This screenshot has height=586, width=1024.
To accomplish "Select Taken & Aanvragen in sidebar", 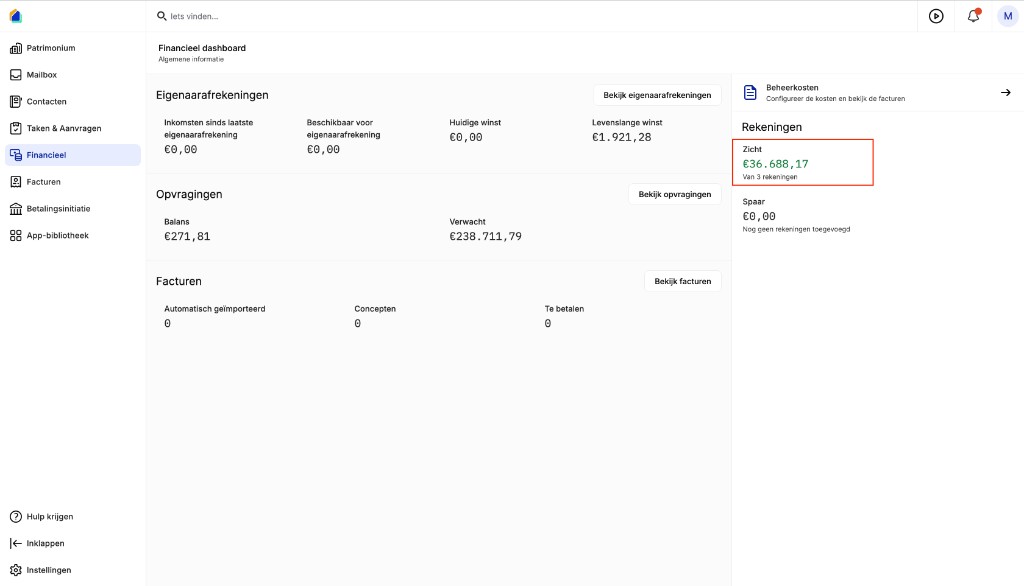I will [x=72, y=129].
